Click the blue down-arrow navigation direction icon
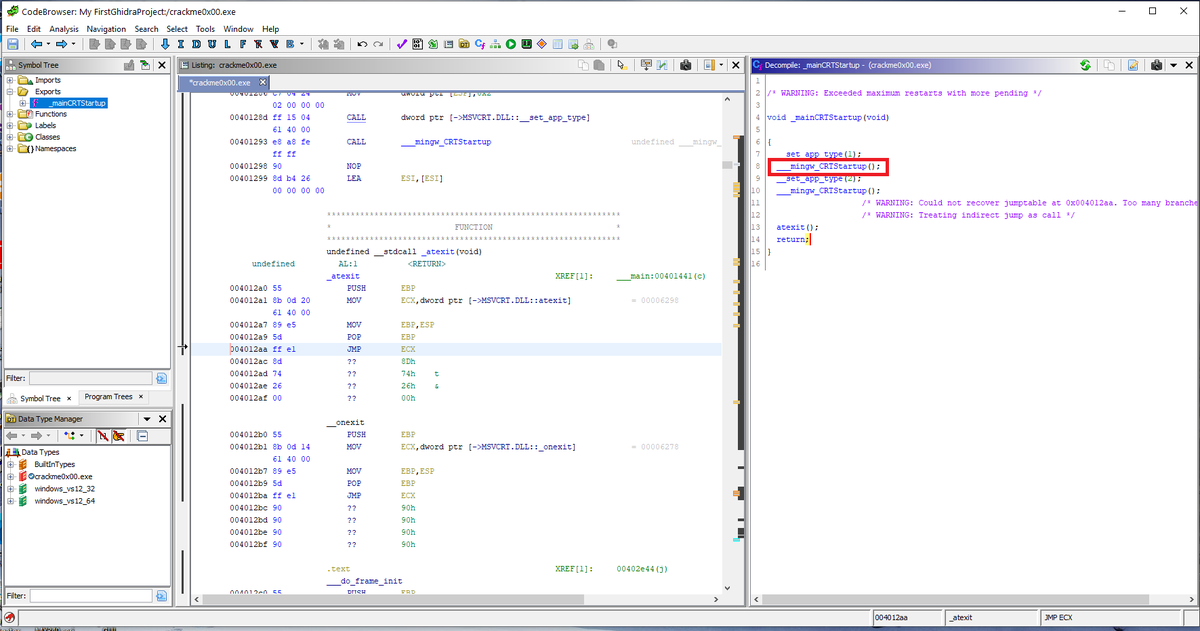The width and height of the screenshot is (1200, 631). [165, 44]
